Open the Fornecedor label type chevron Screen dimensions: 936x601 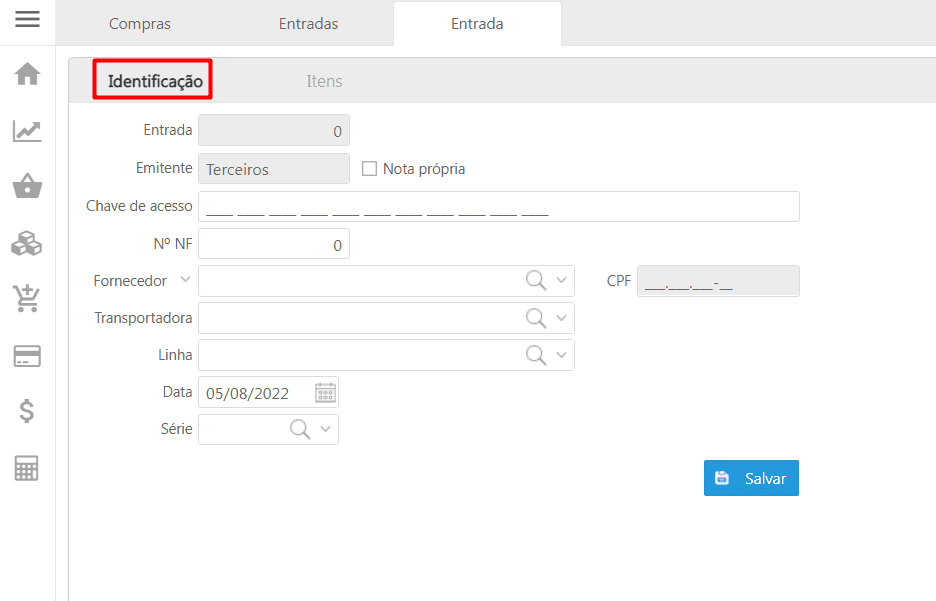point(184,280)
